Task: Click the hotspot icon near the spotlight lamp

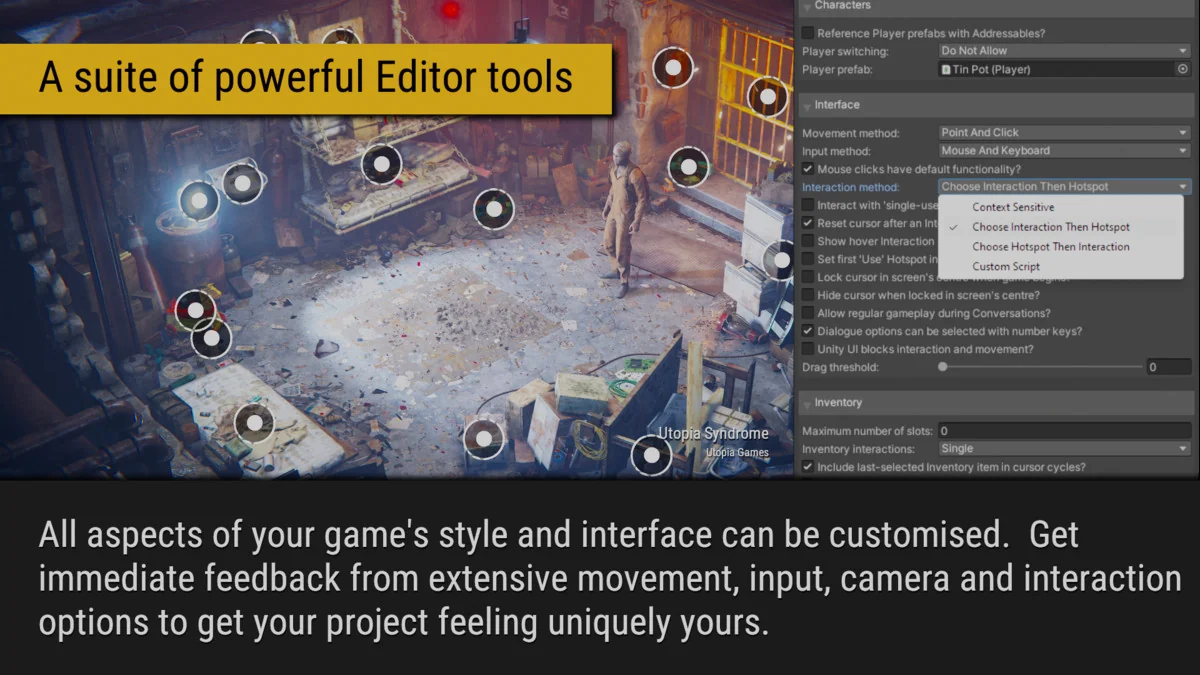Action: (199, 198)
